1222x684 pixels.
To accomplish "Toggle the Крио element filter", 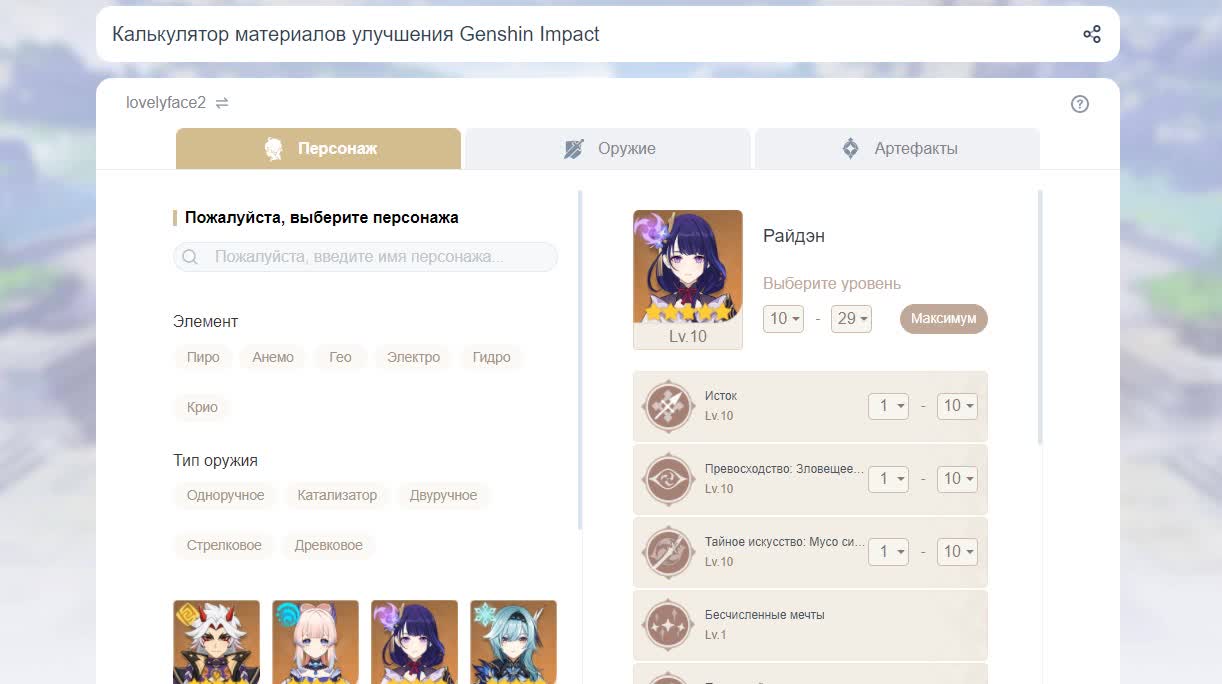I will pyautogui.click(x=202, y=407).
